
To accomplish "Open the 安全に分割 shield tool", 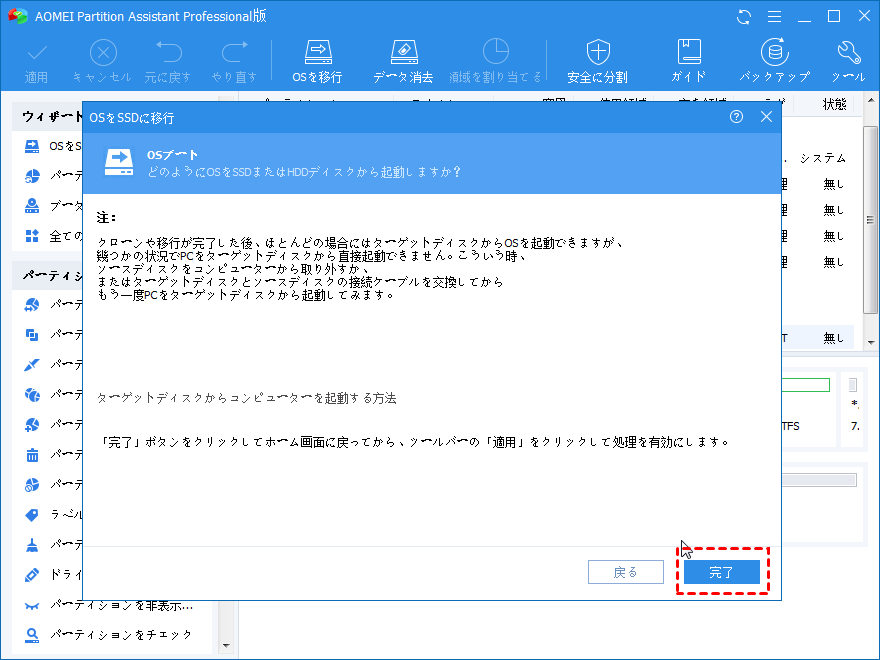I will coord(598,62).
